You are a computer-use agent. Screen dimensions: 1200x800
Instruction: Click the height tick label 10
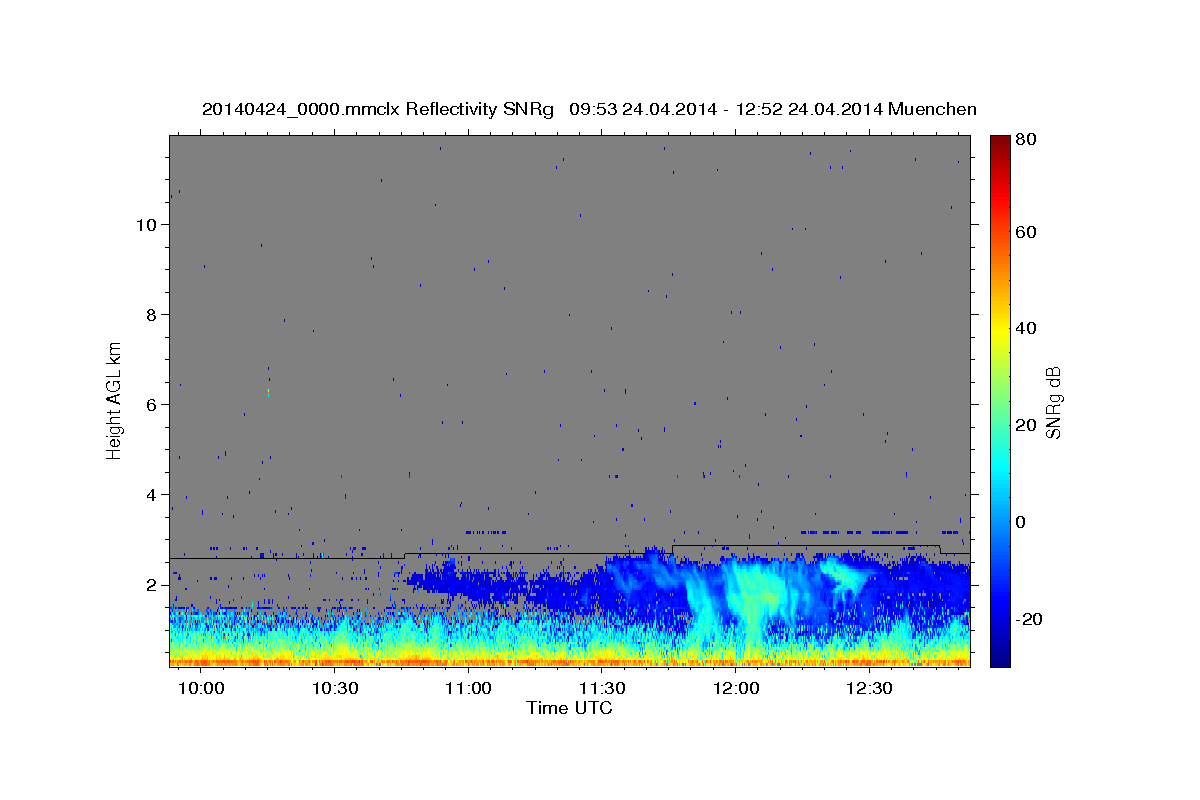click(x=146, y=224)
